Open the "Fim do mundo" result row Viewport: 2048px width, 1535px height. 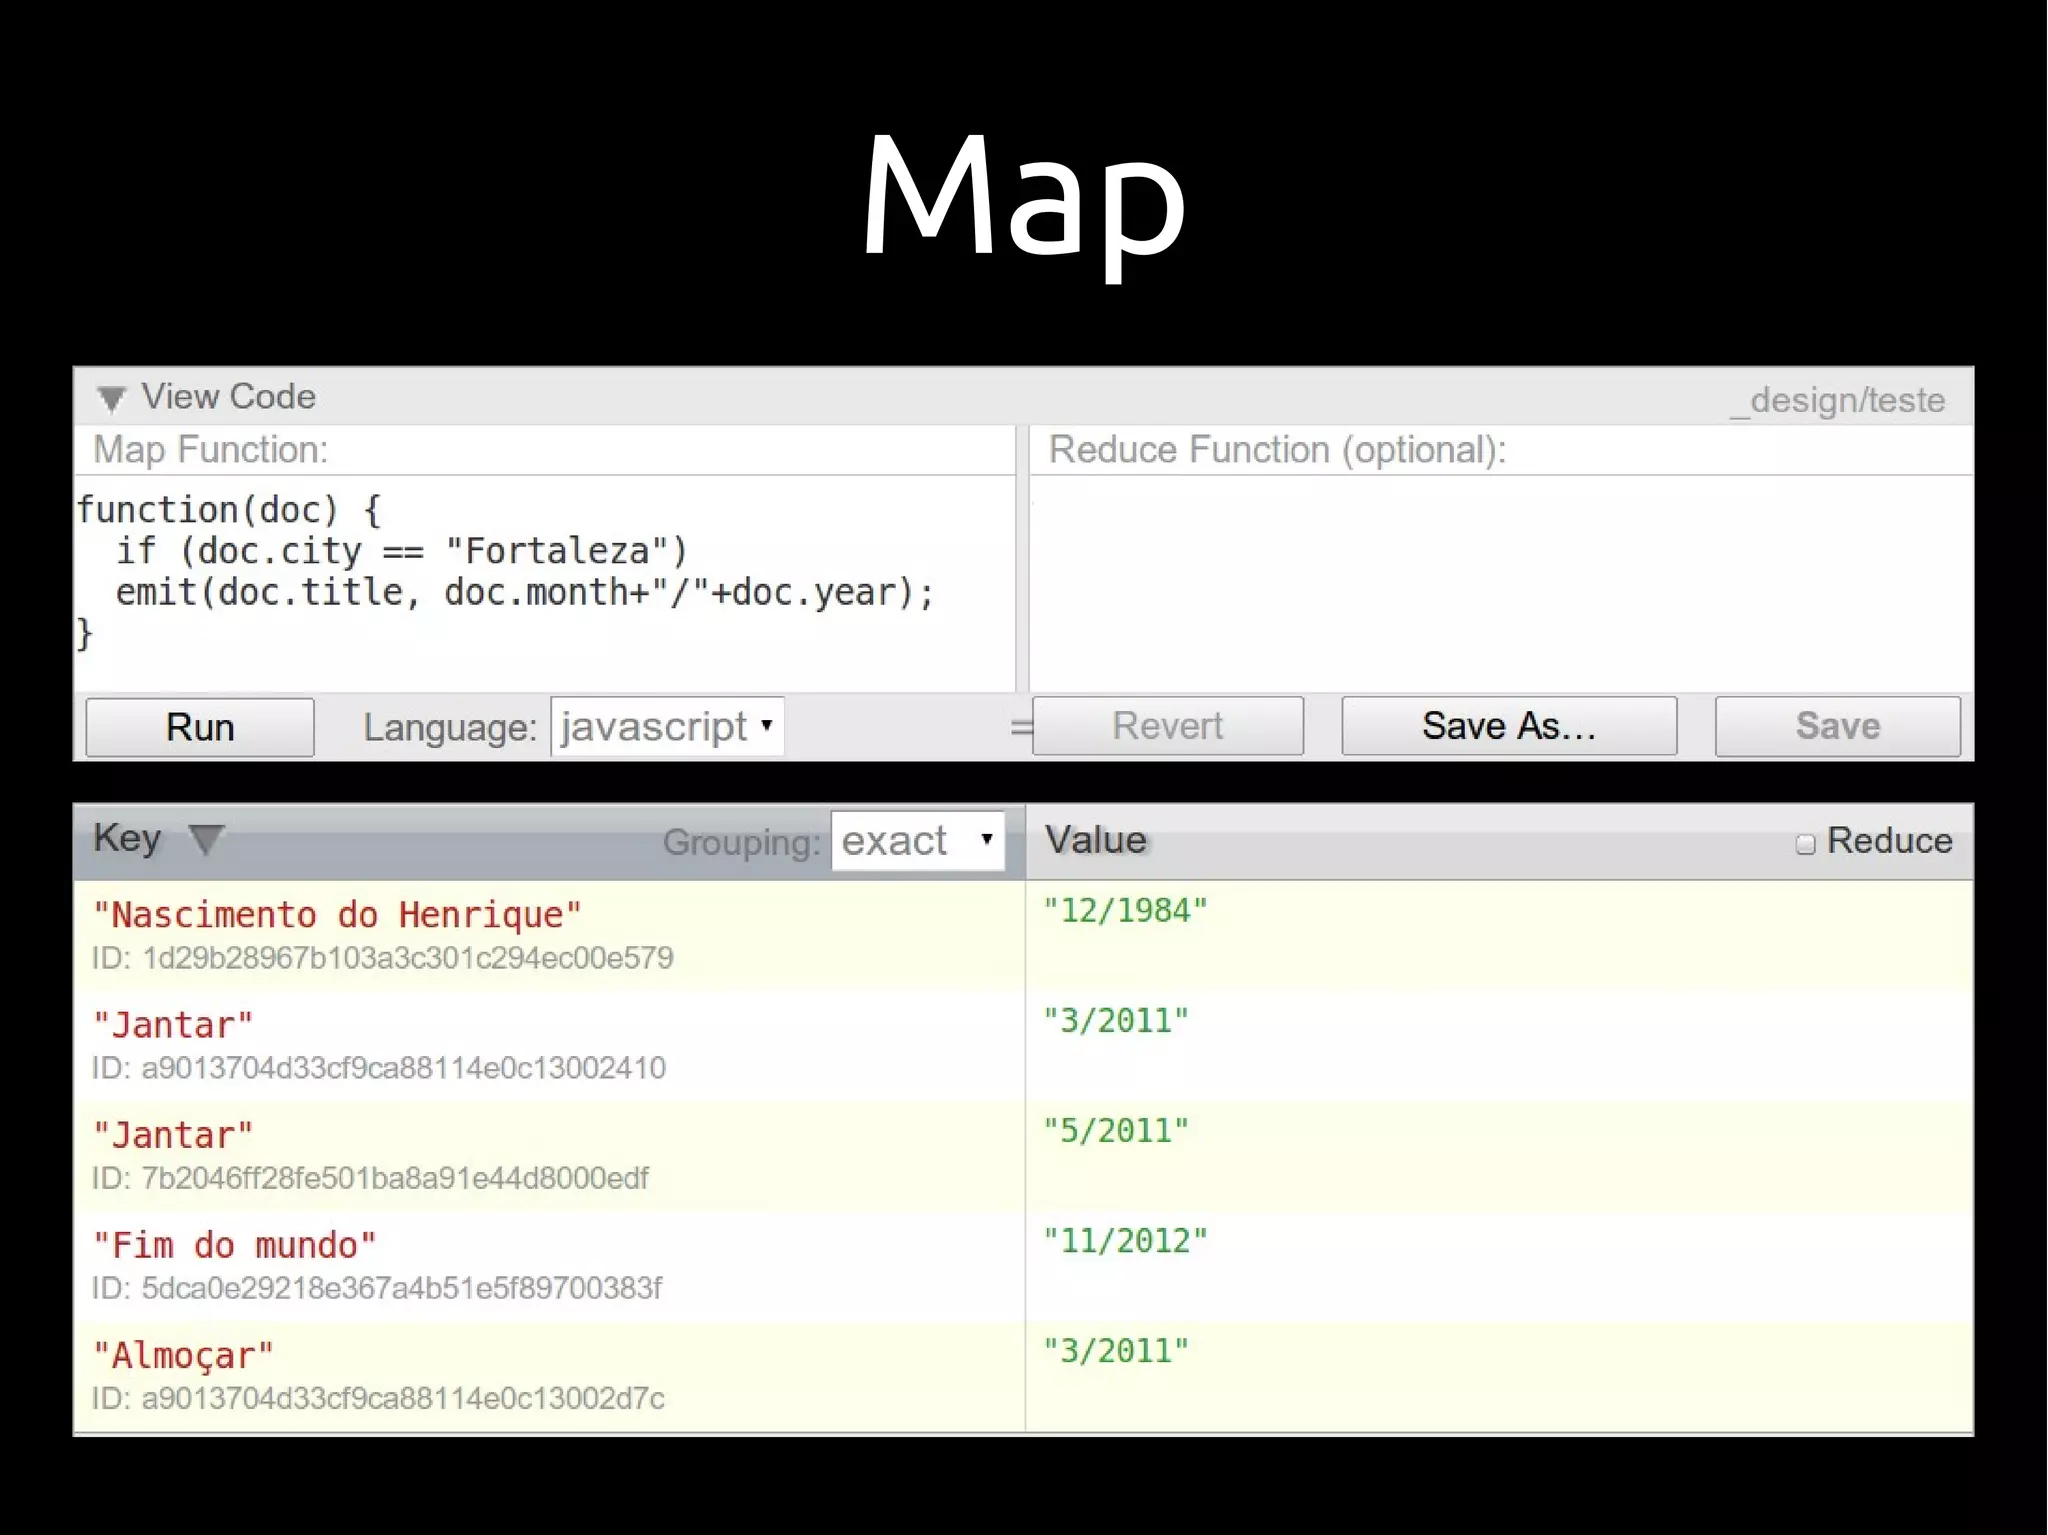coord(234,1245)
